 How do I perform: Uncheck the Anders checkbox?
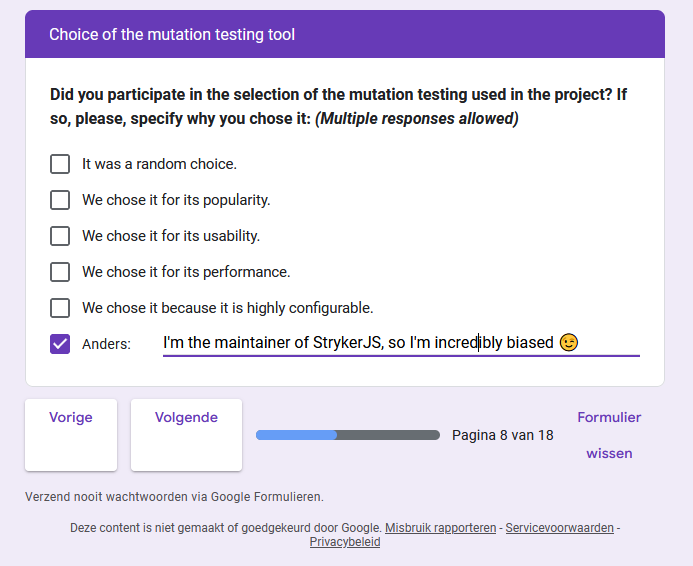point(60,344)
